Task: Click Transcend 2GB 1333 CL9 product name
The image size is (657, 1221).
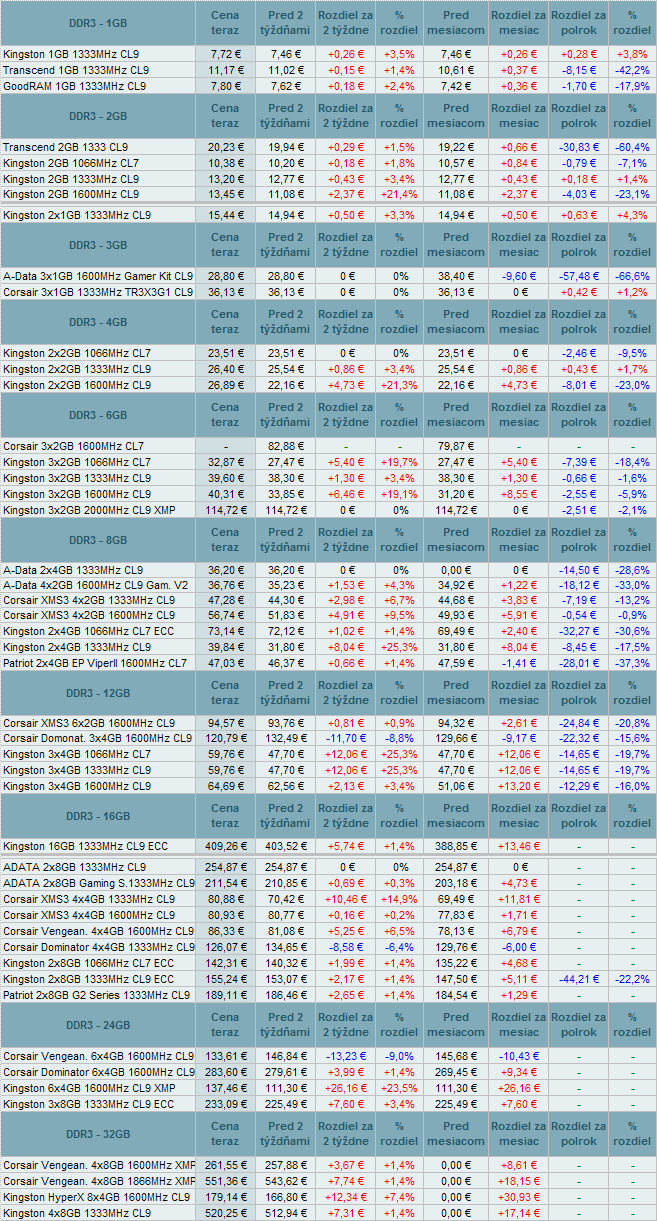Action: coord(65,146)
